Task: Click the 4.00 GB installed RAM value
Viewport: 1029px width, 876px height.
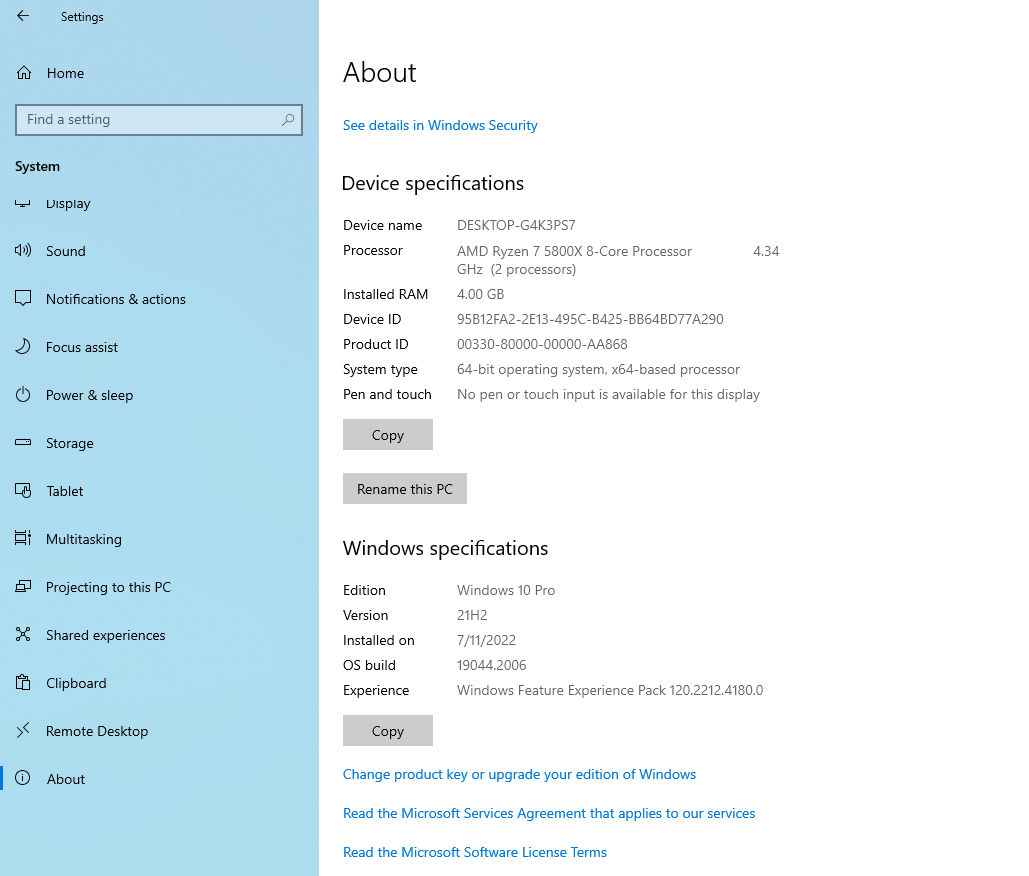Action: coord(480,294)
